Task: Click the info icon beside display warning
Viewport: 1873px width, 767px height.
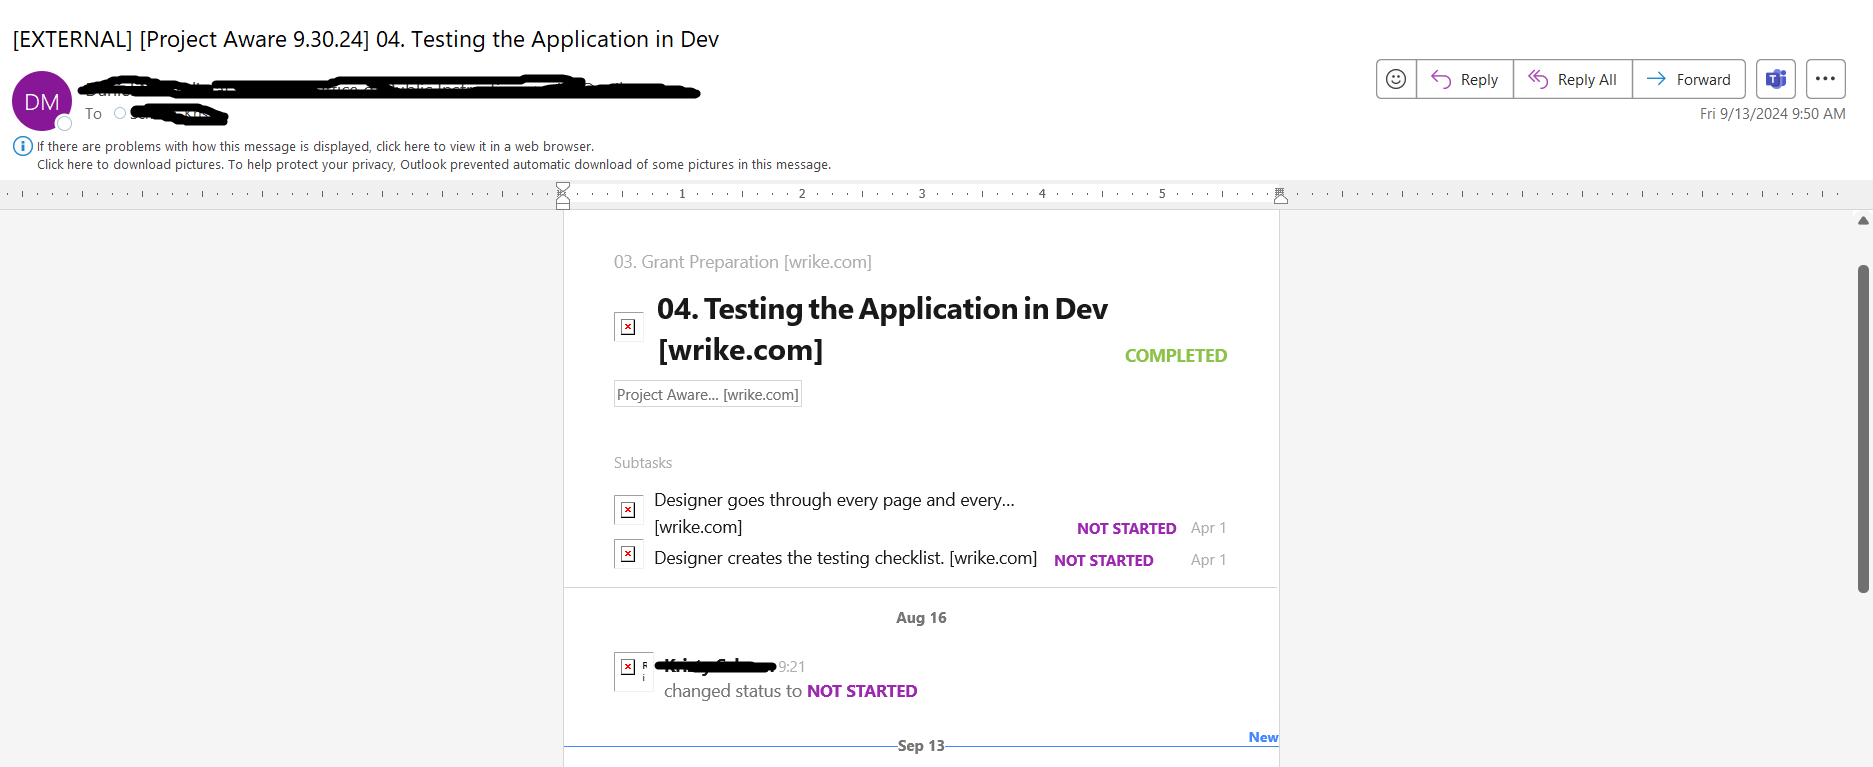Action: click(22, 146)
